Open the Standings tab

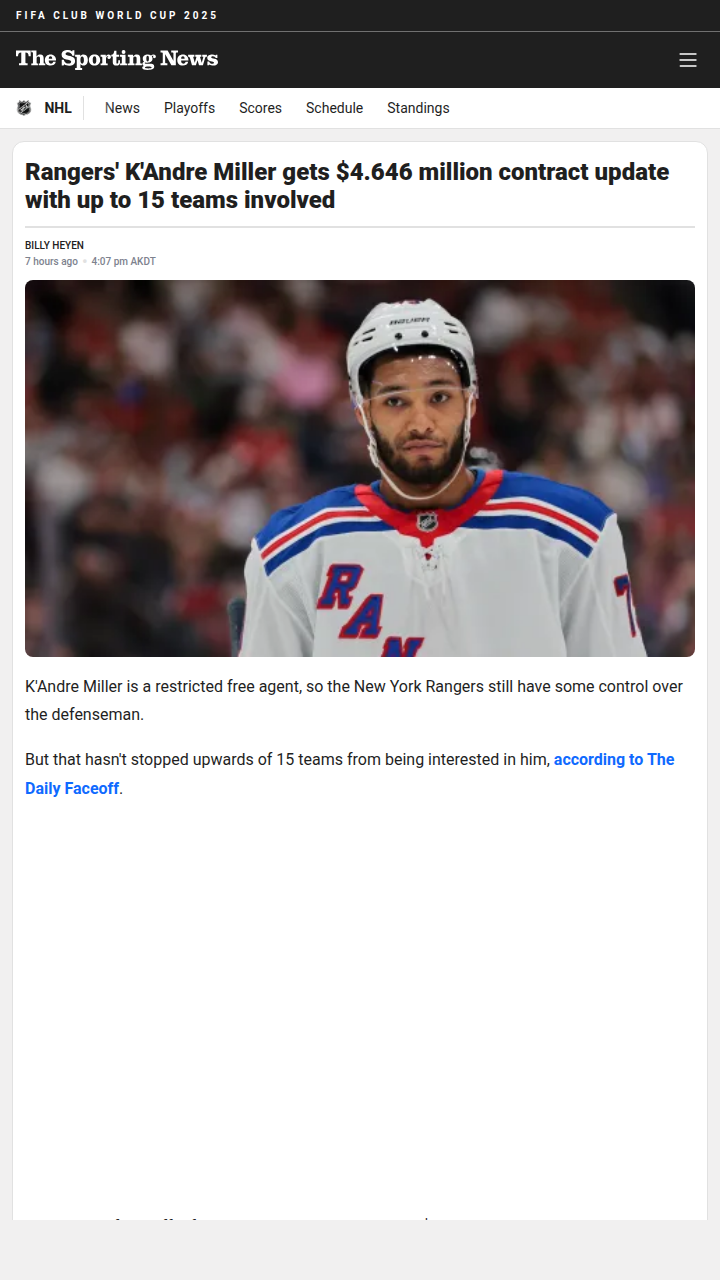[418, 108]
